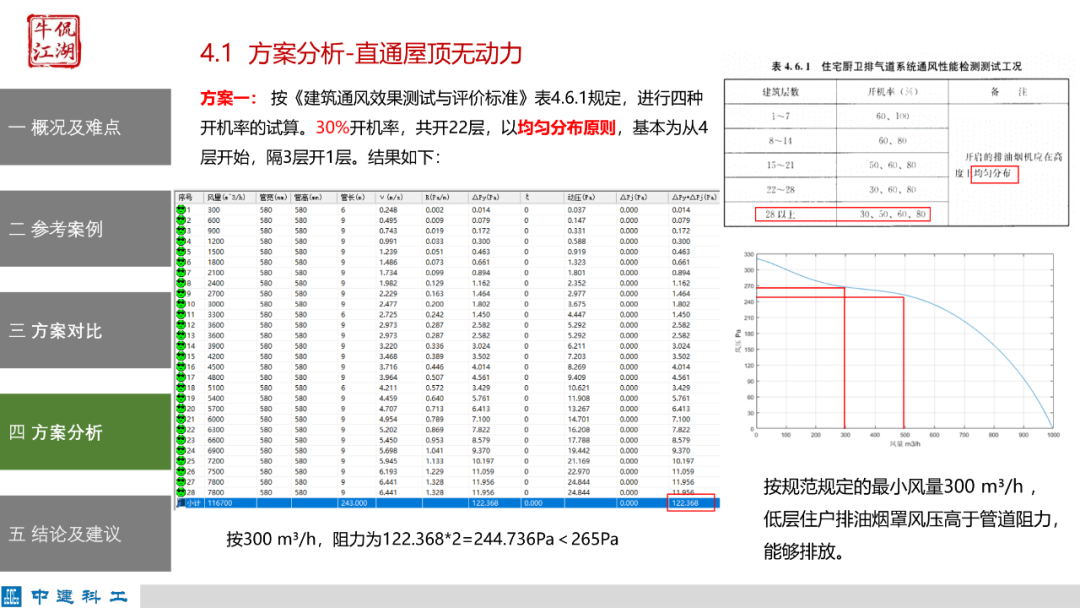Click the green face icon of row 1
The width and height of the screenshot is (1080, 608).
(x=181, y=210)
